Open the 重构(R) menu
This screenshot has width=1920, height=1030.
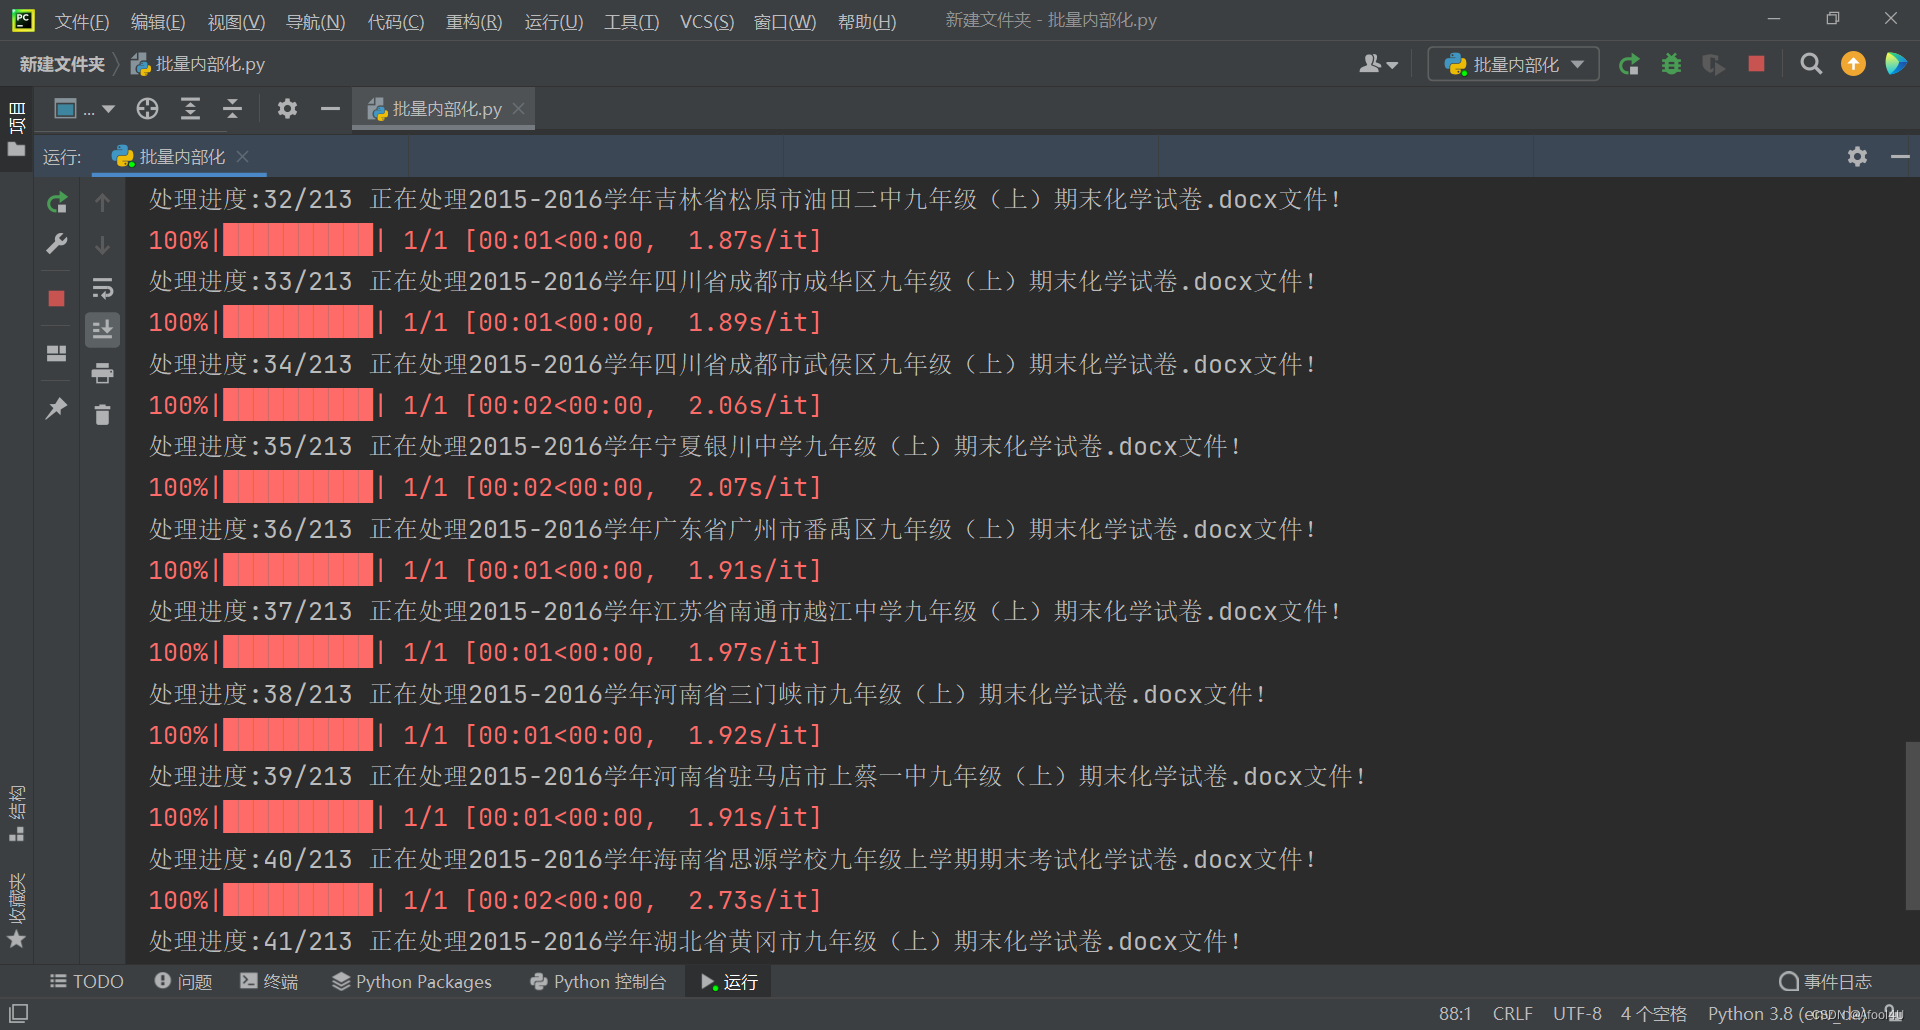click(474, 22)
